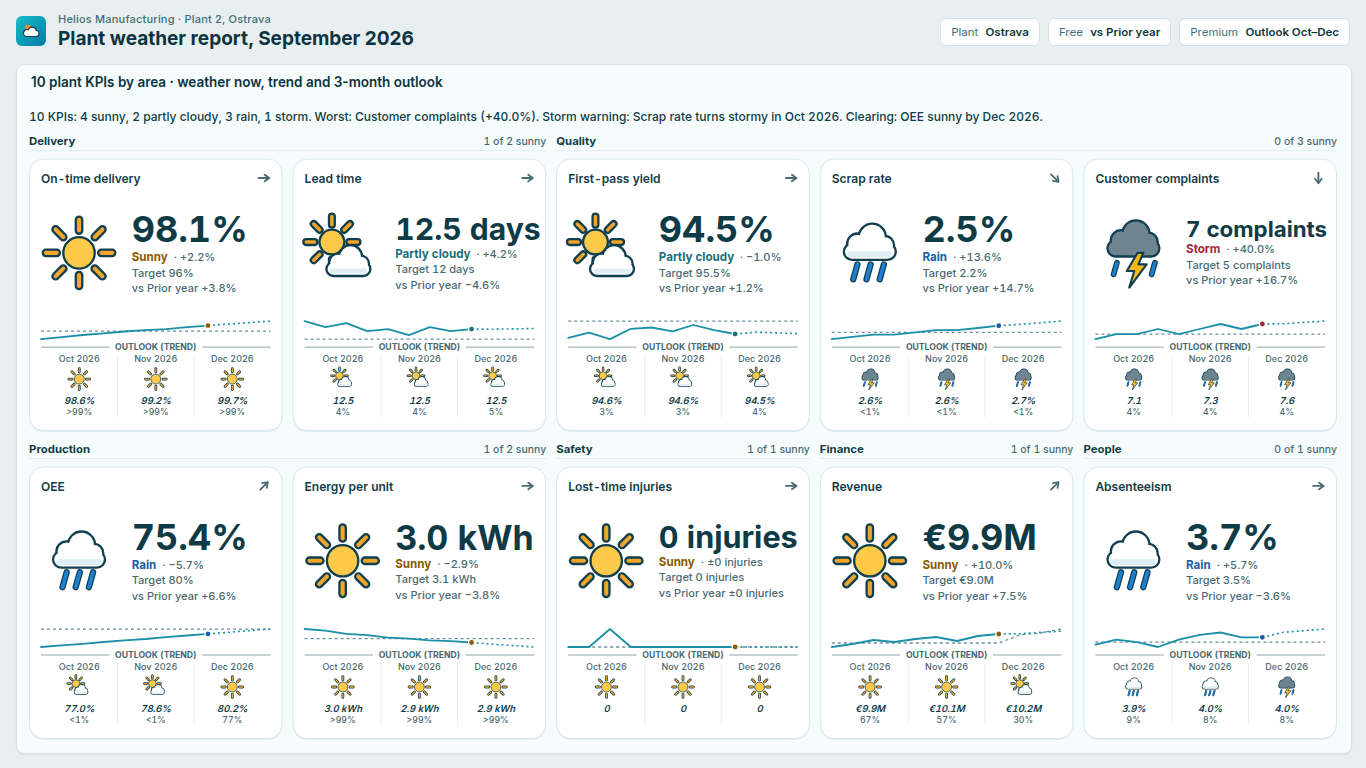This screenshot has width=1366, height=768.
Task: Click the On-time delivery sparkline chart
Action: tap(156, 330)
